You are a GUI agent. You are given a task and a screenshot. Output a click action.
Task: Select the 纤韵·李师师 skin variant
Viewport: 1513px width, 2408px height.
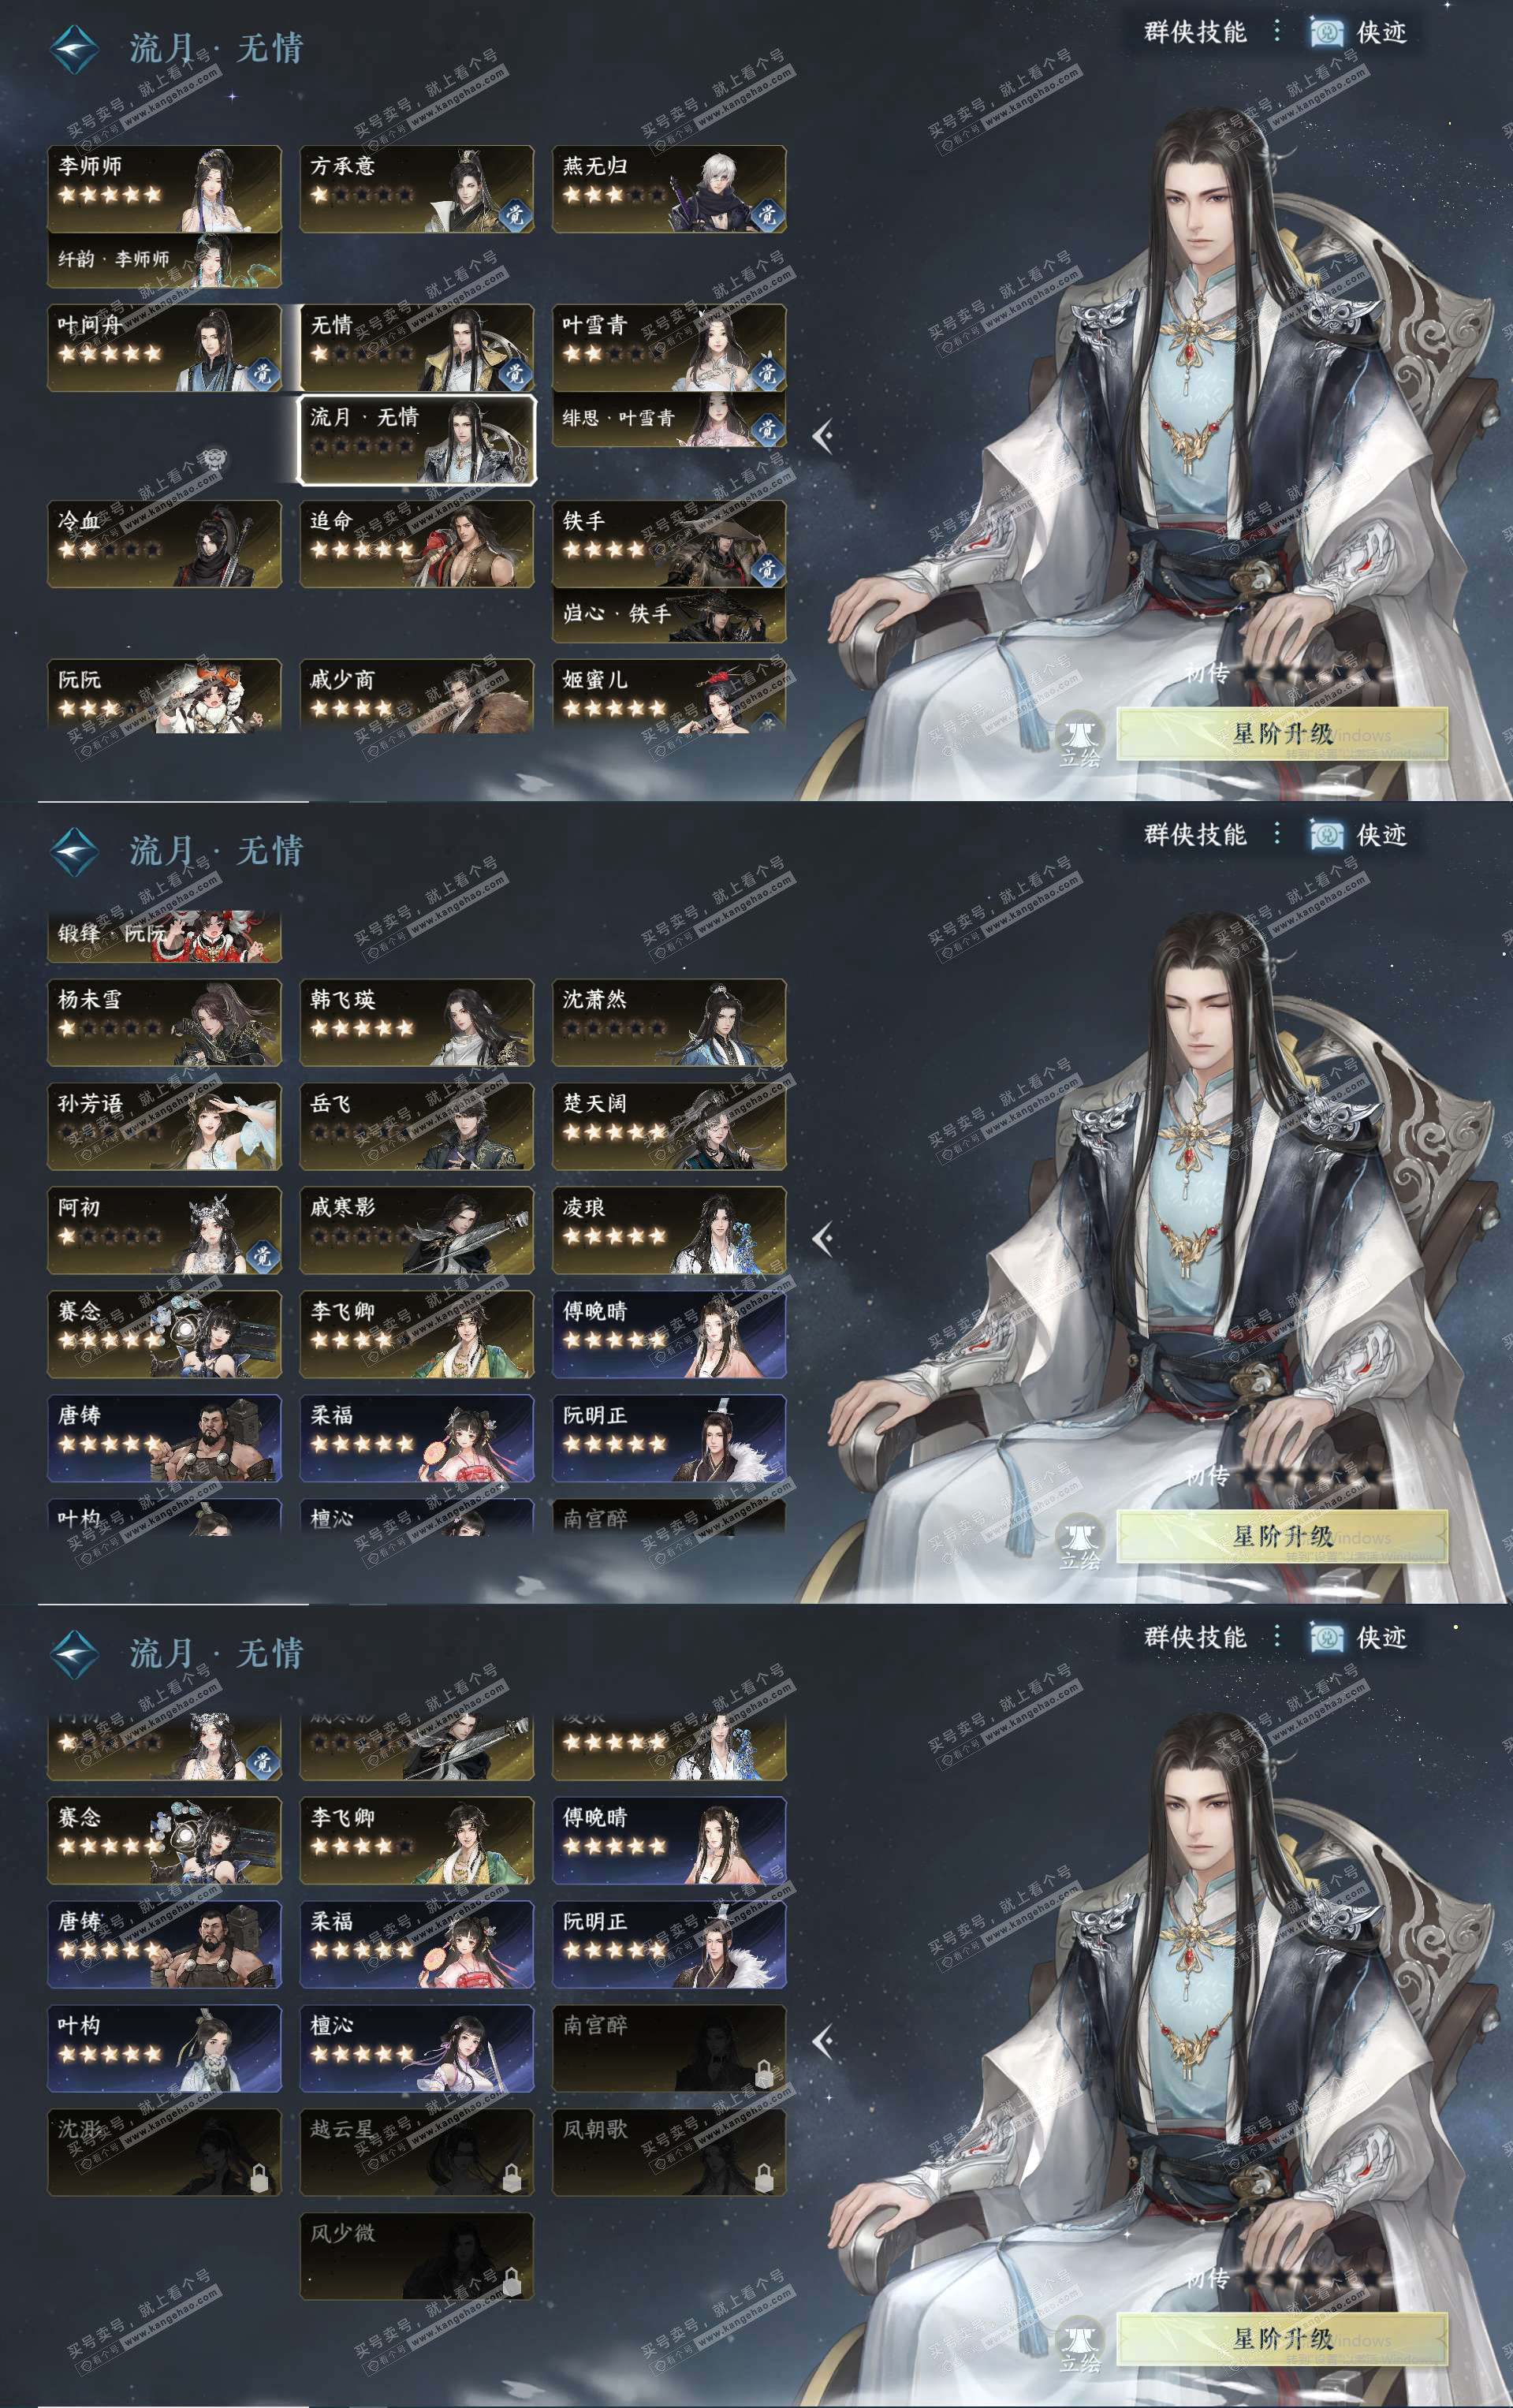click(x=165, y=261)
